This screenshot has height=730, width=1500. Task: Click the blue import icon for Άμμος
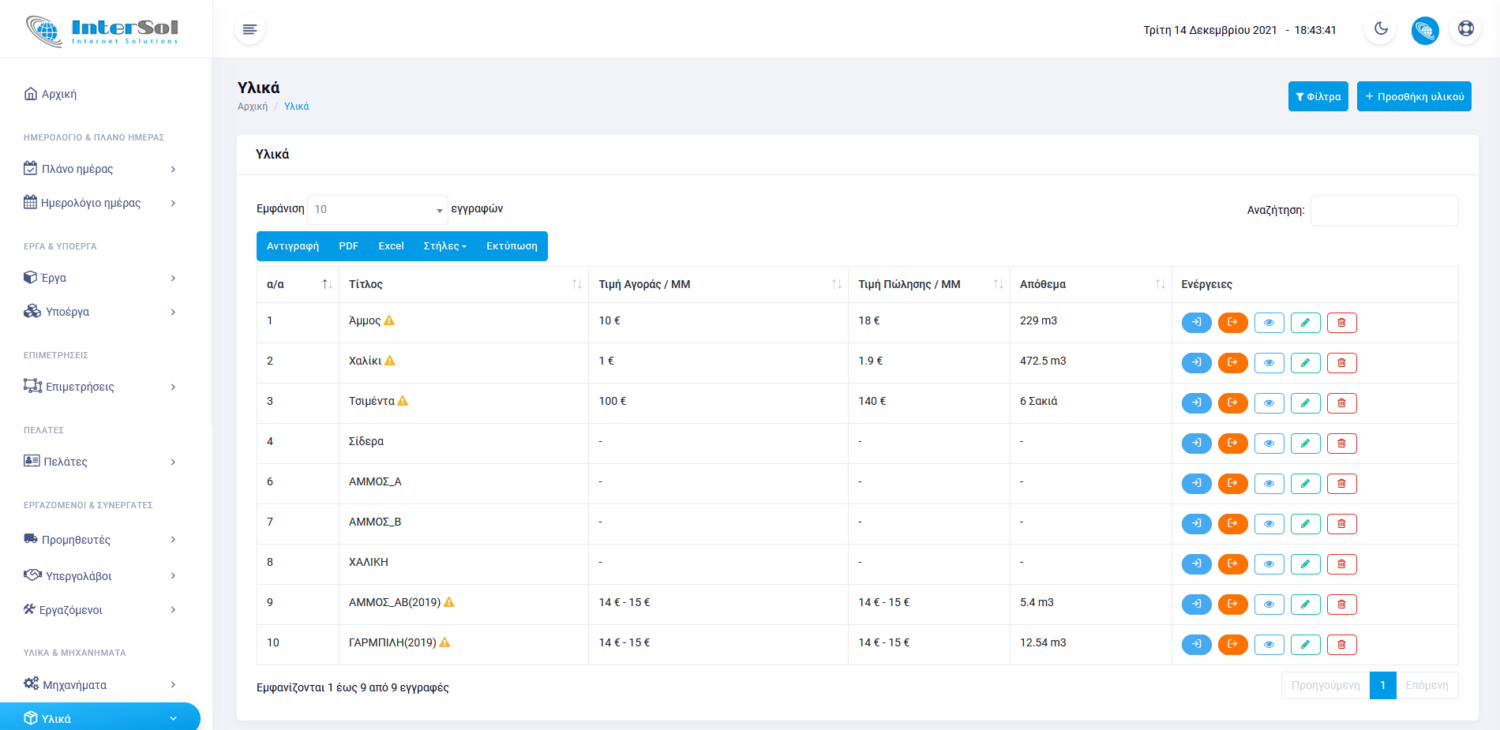(1196, 322)
